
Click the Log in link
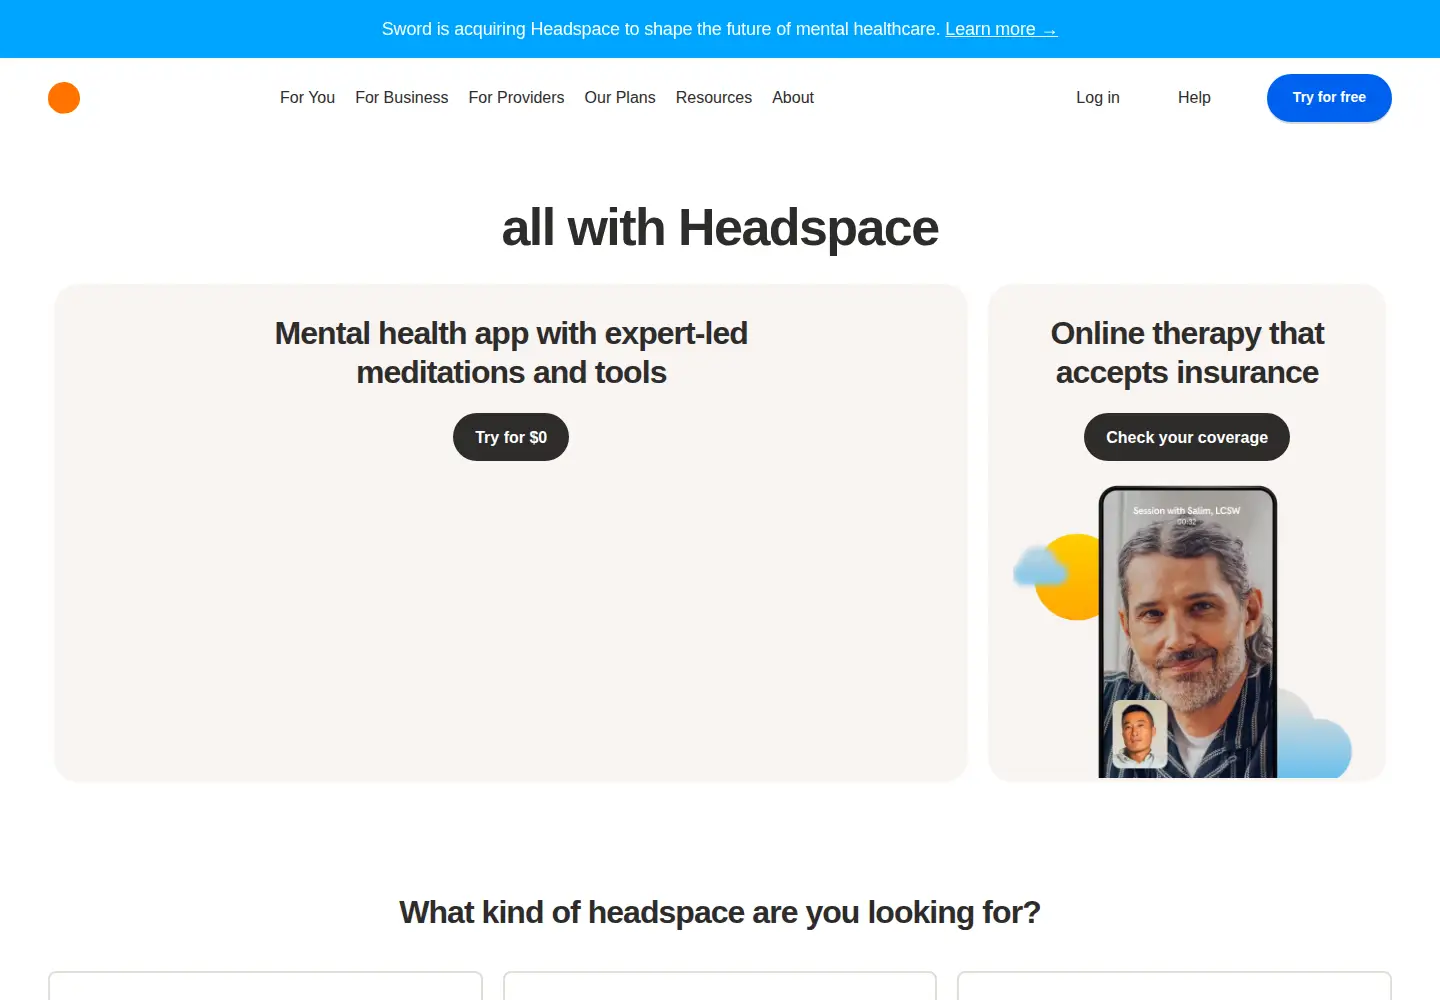(1098, 98)
